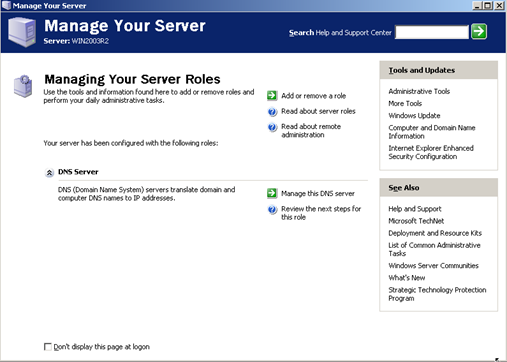Open More Tools link

click(x=405, y=103)
